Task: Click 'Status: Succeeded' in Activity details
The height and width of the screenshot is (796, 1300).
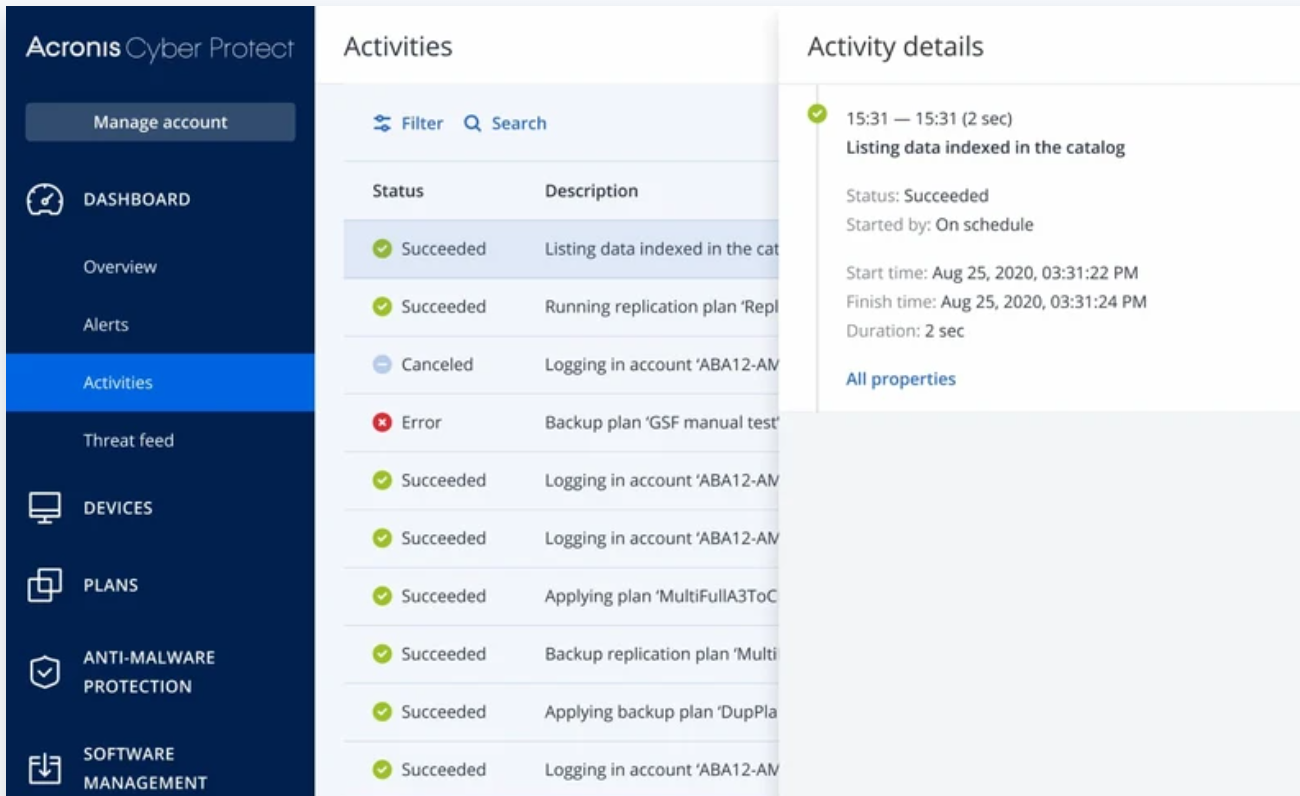Action: tap(917, 196)
